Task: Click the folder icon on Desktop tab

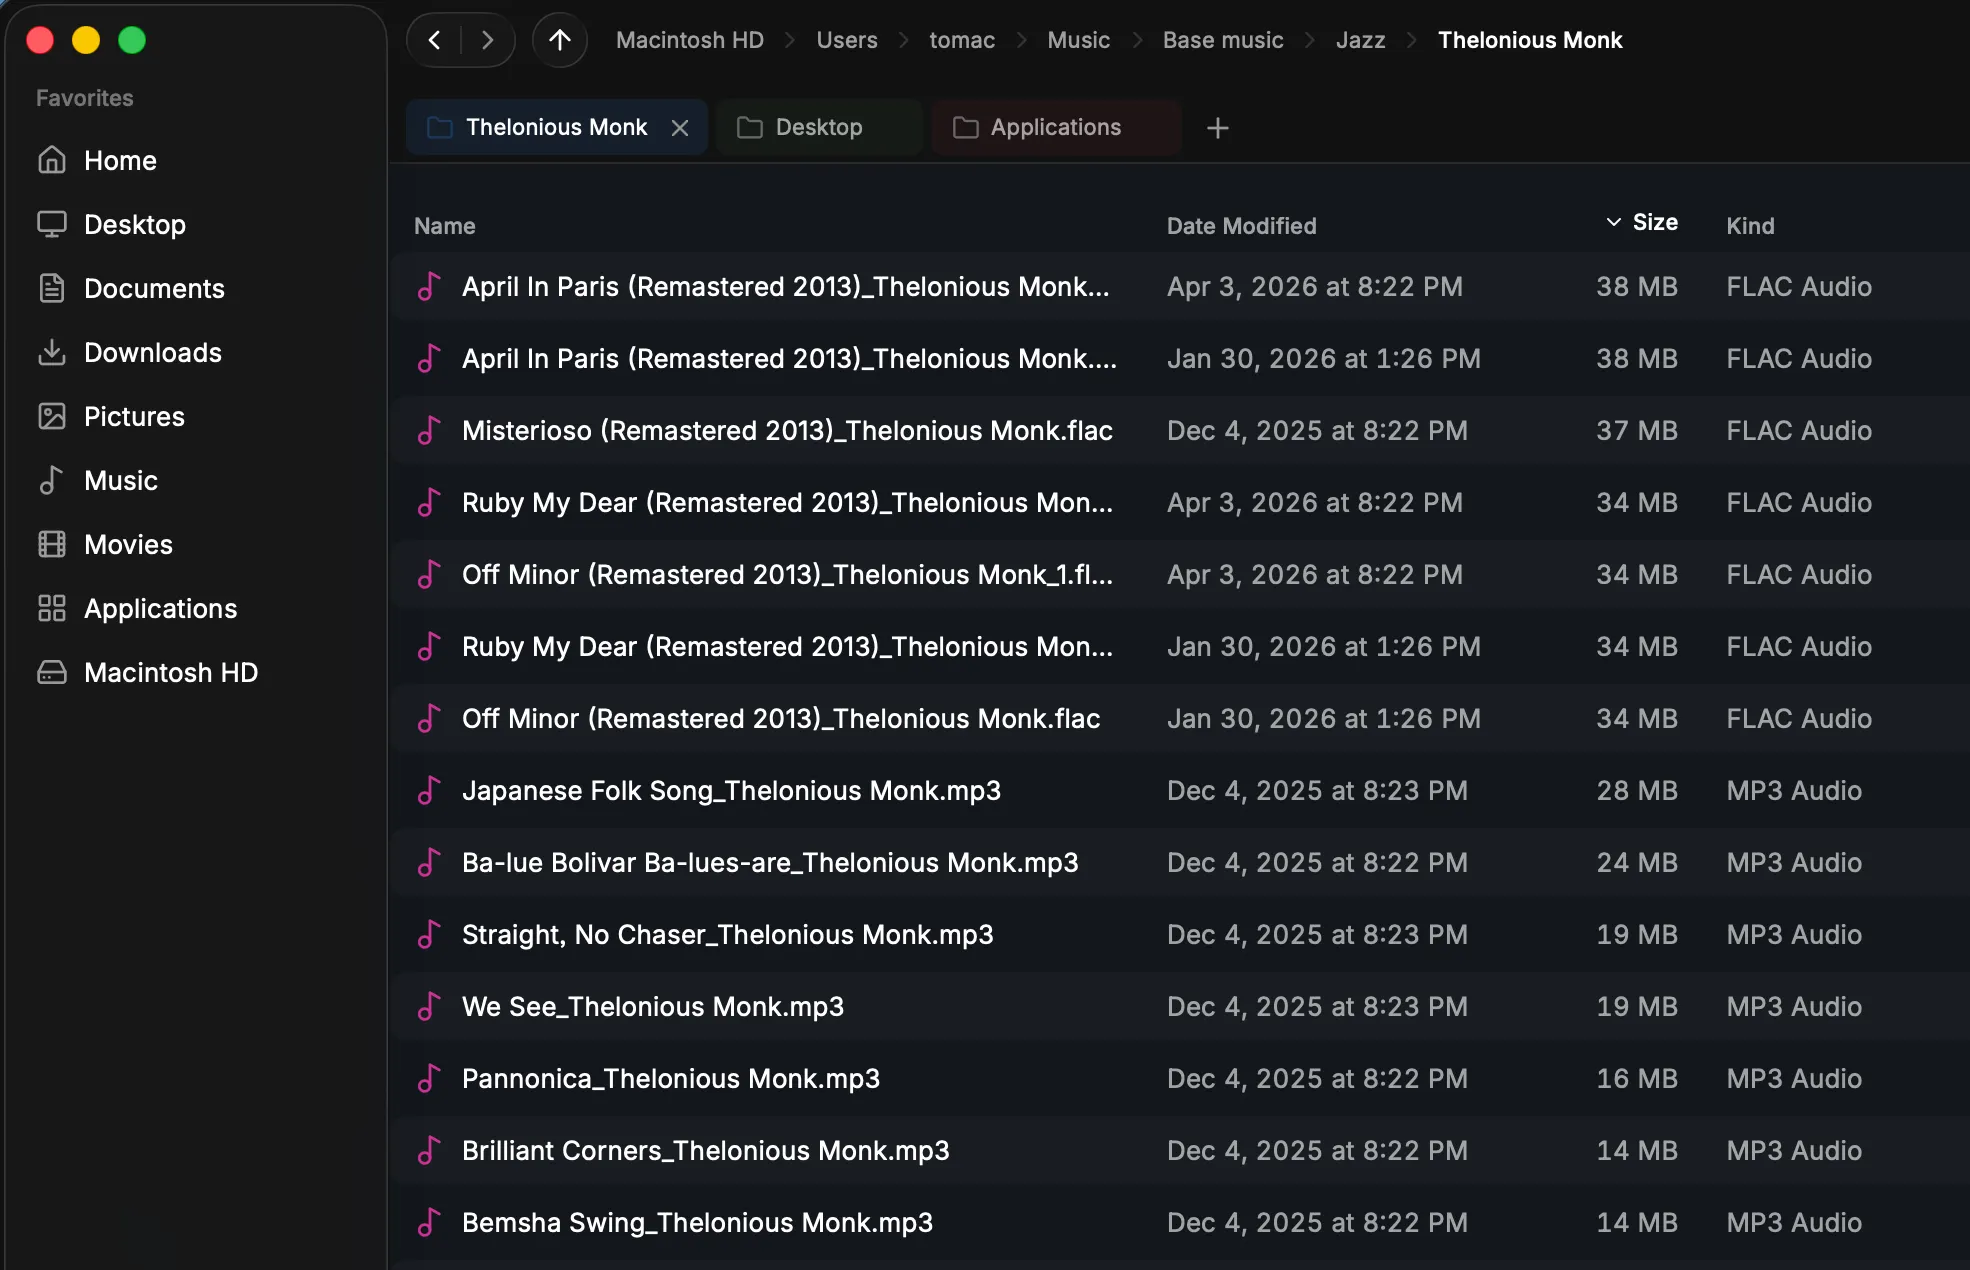Action: click(750, 128)
